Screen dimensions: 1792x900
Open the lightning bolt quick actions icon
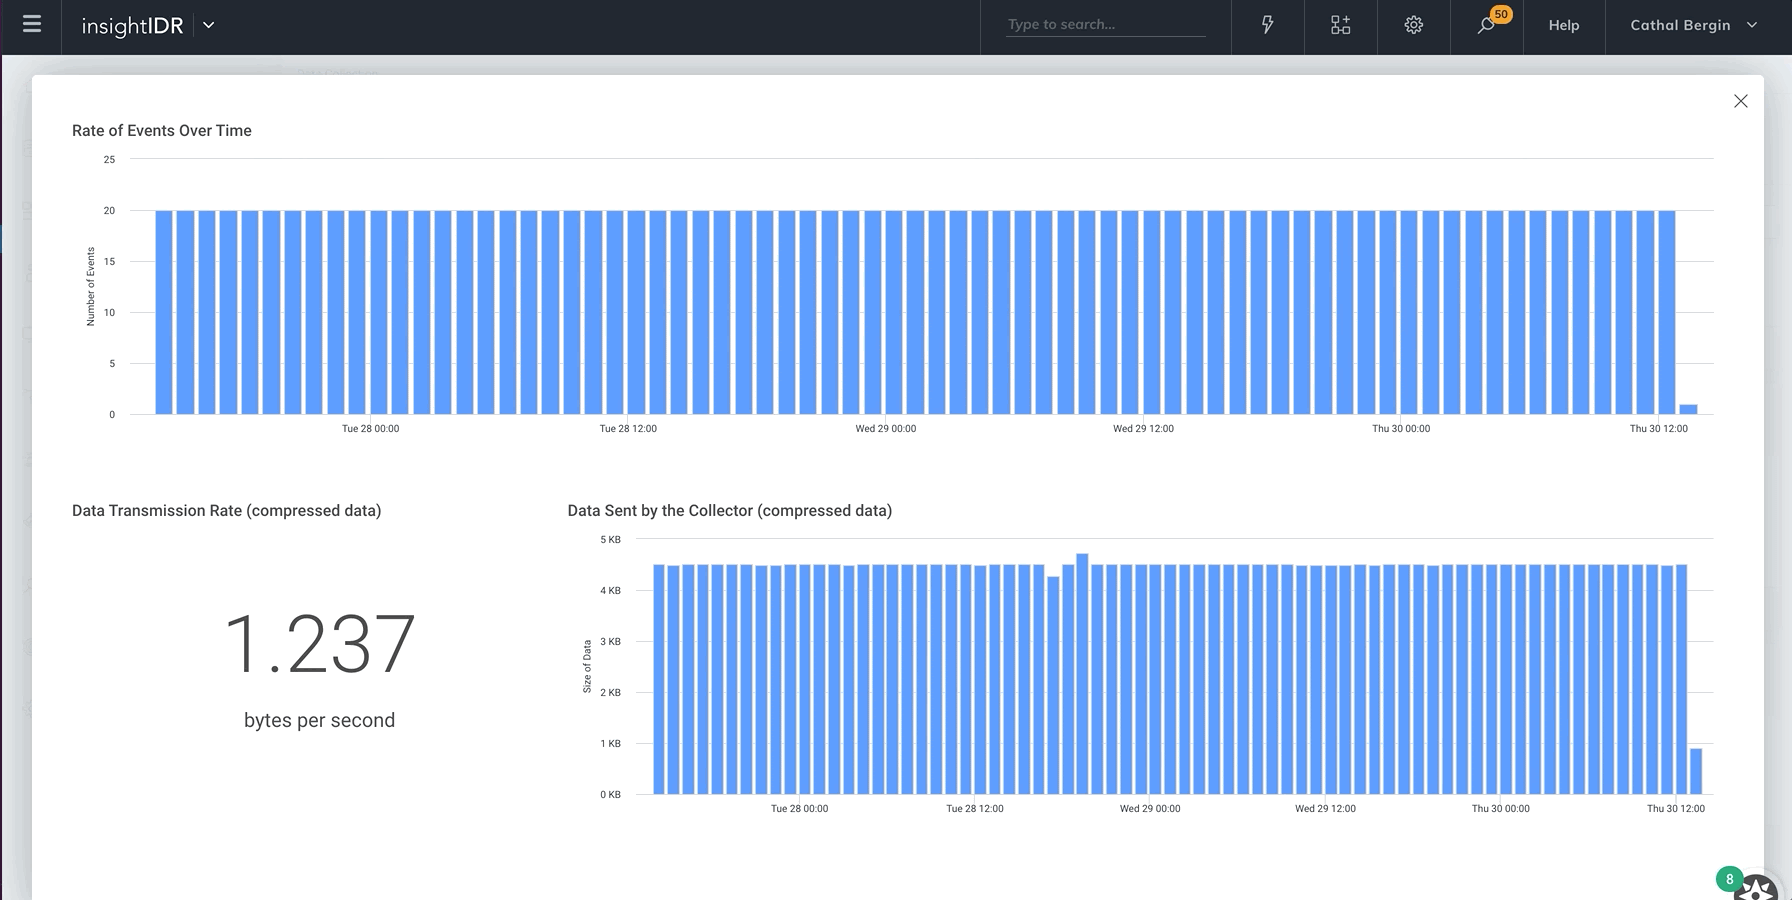tap(1267, 25)
